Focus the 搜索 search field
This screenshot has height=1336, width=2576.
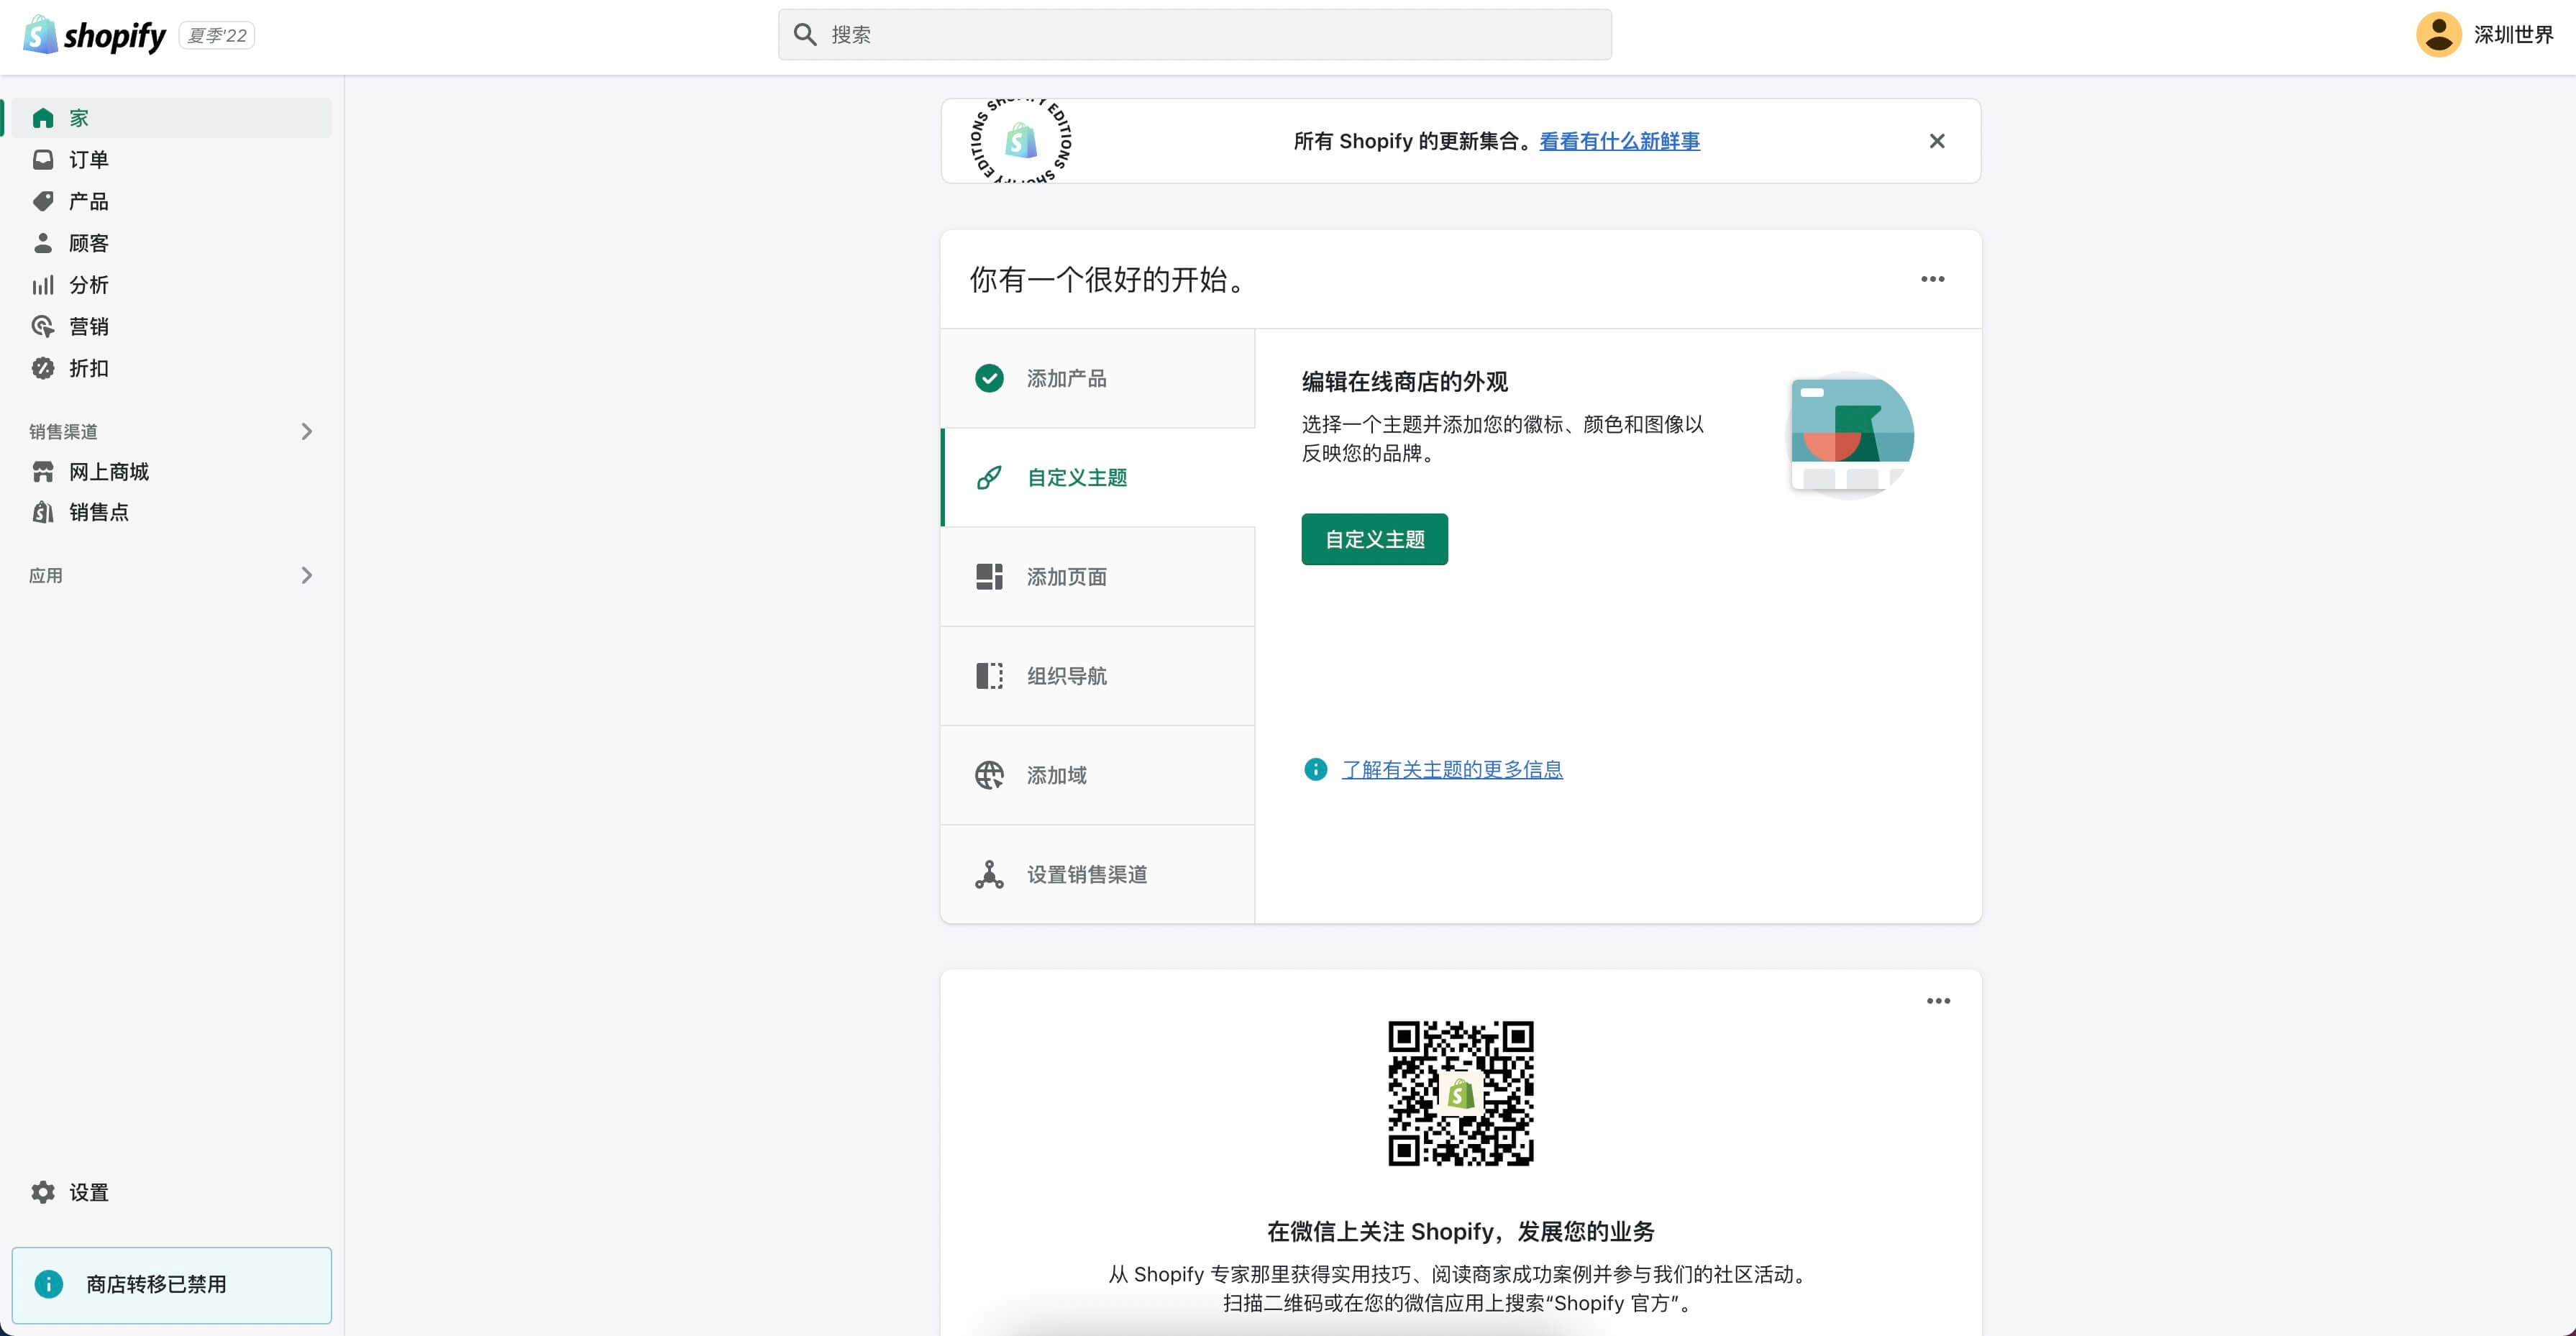click(1194, 35)
